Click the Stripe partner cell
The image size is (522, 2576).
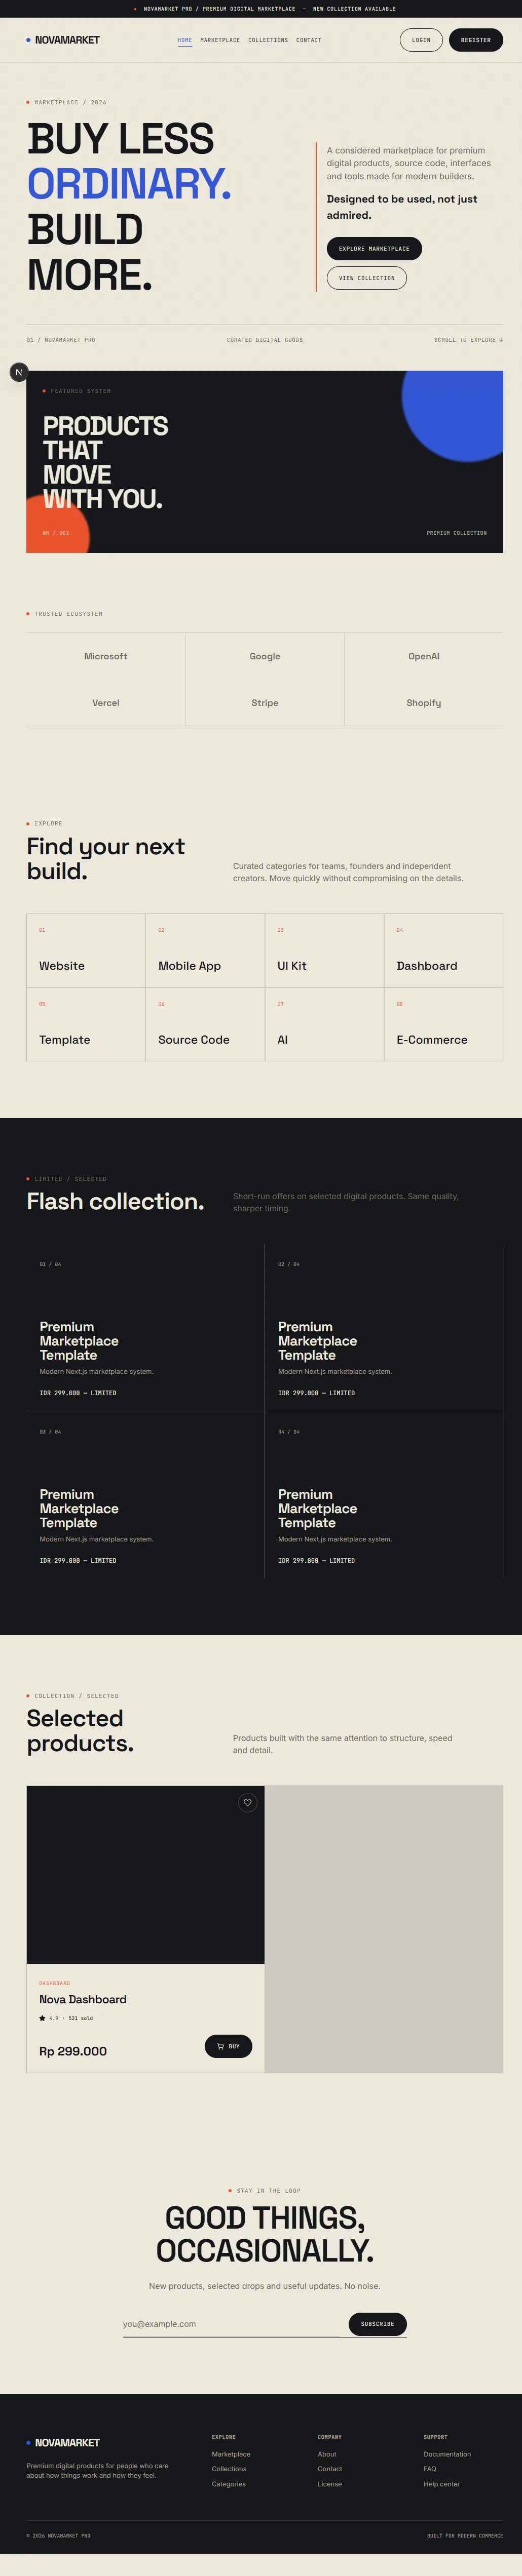tap(265, 703)
